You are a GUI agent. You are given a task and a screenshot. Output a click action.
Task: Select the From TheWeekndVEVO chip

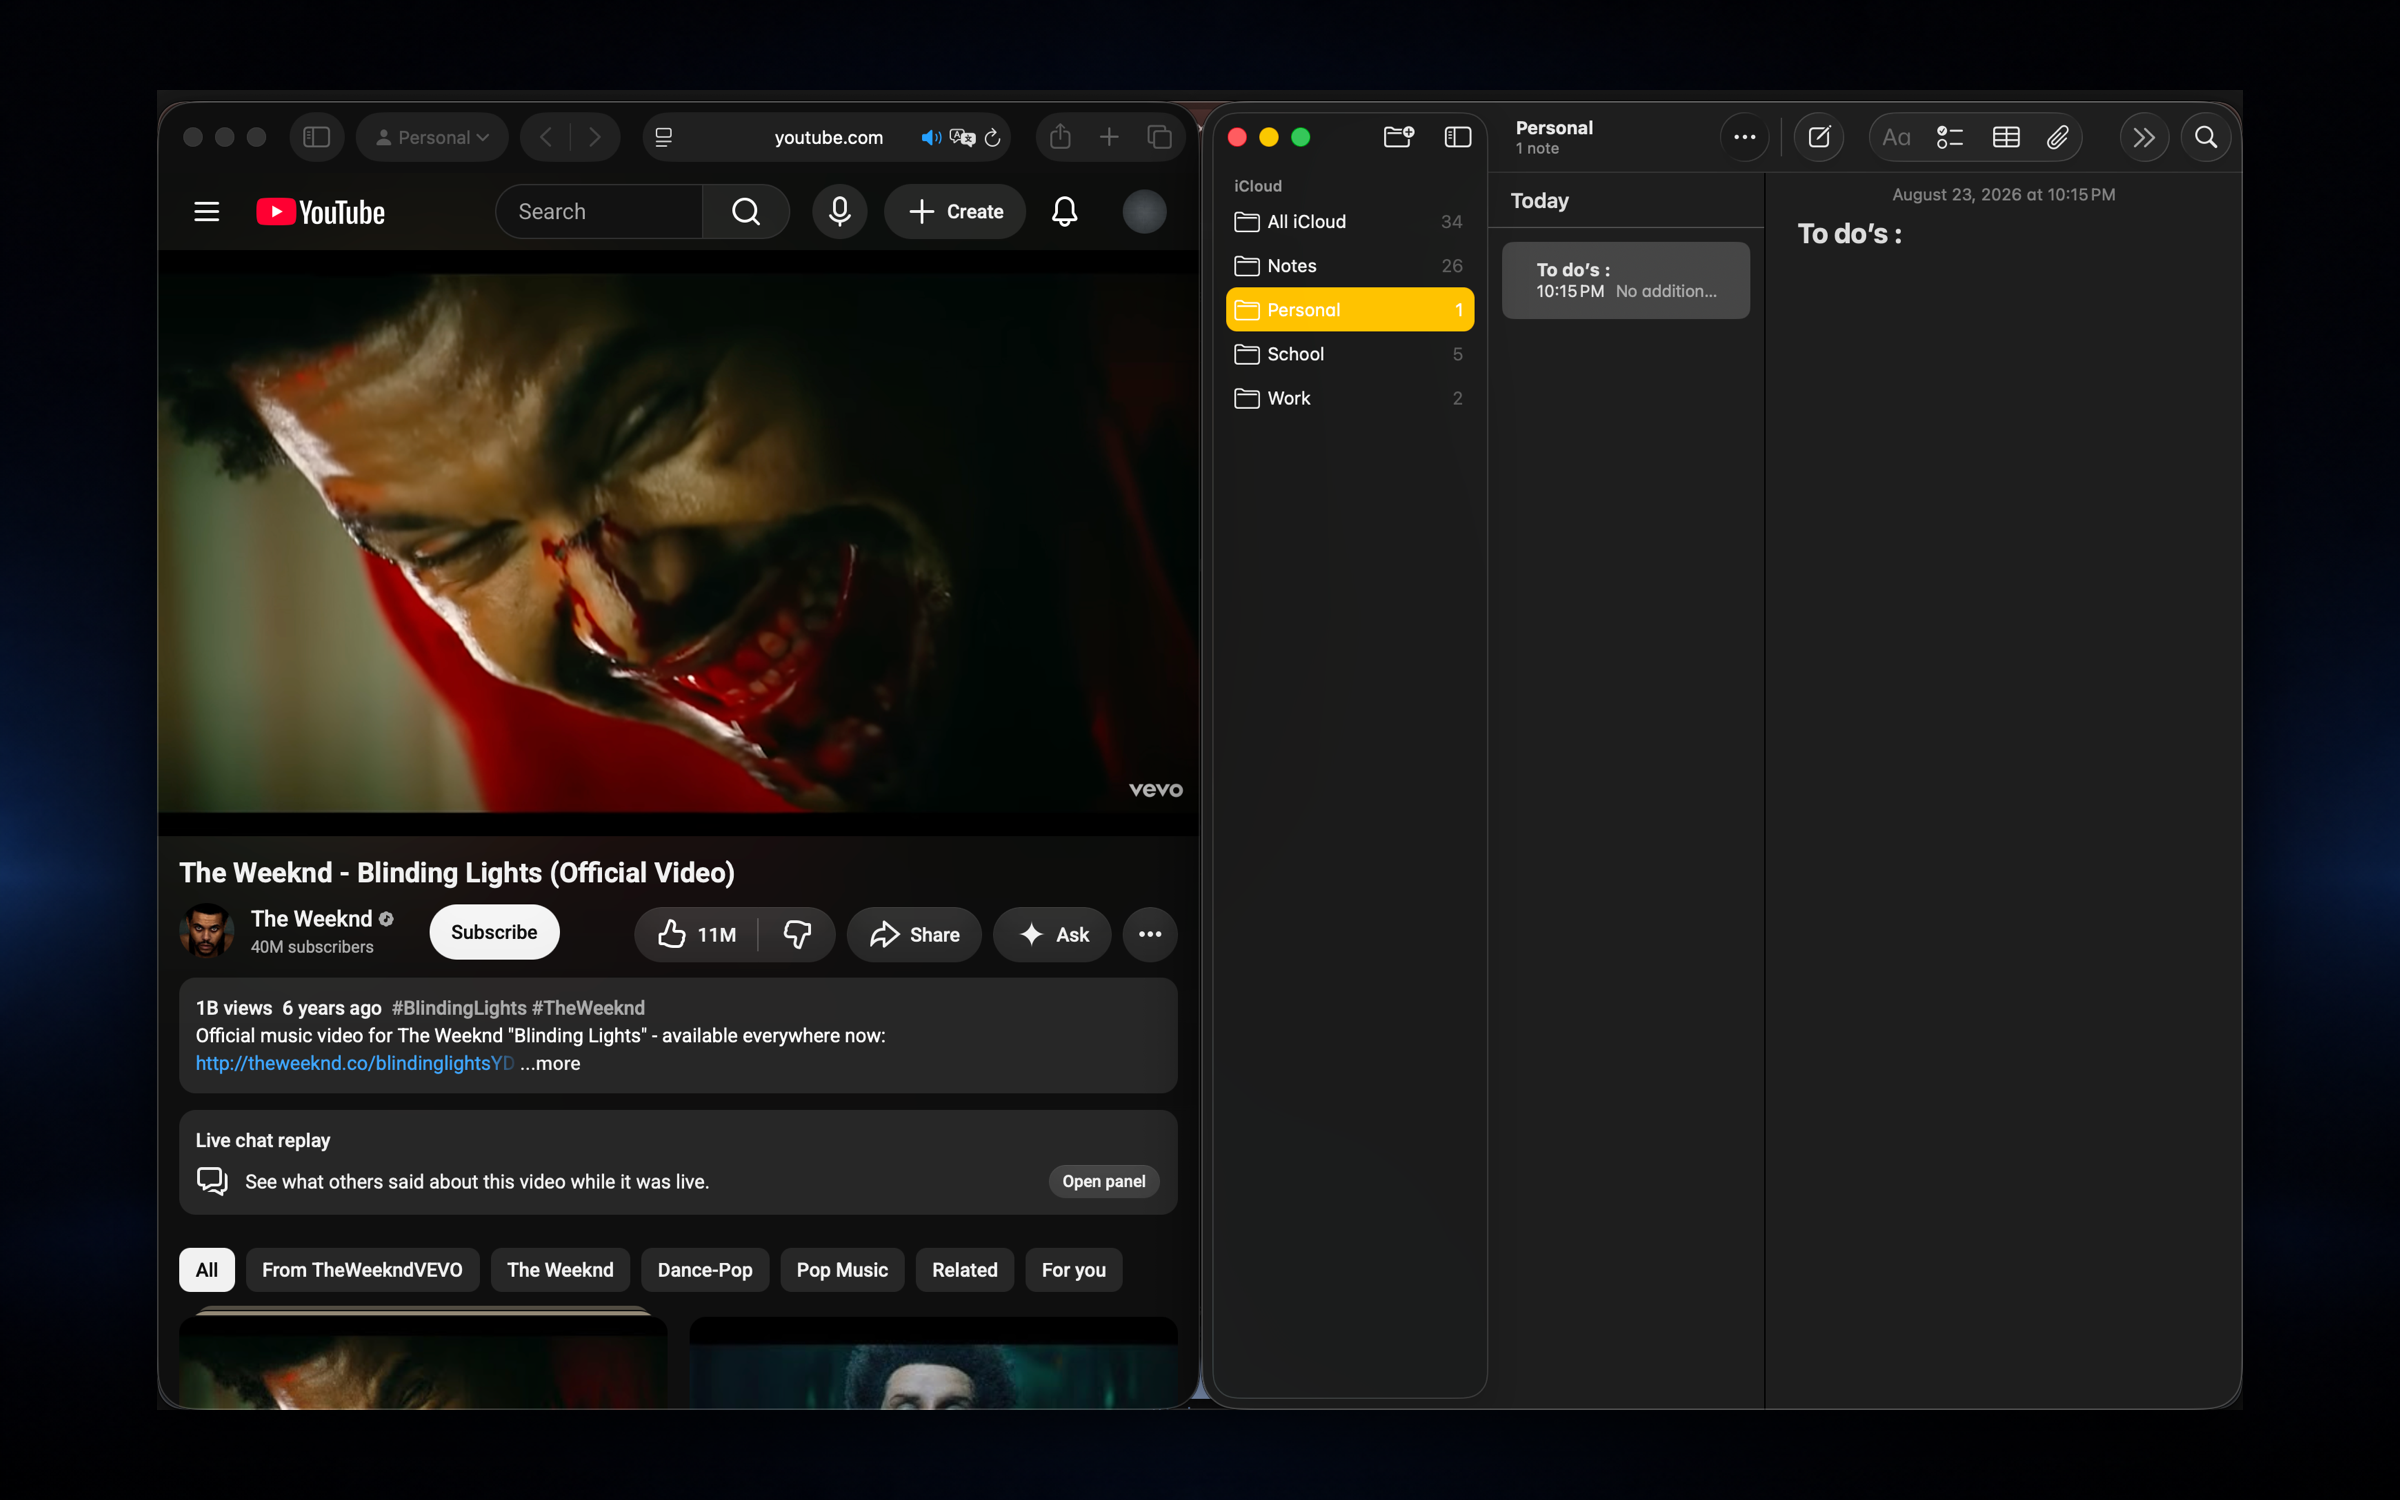coord(362,1270)
